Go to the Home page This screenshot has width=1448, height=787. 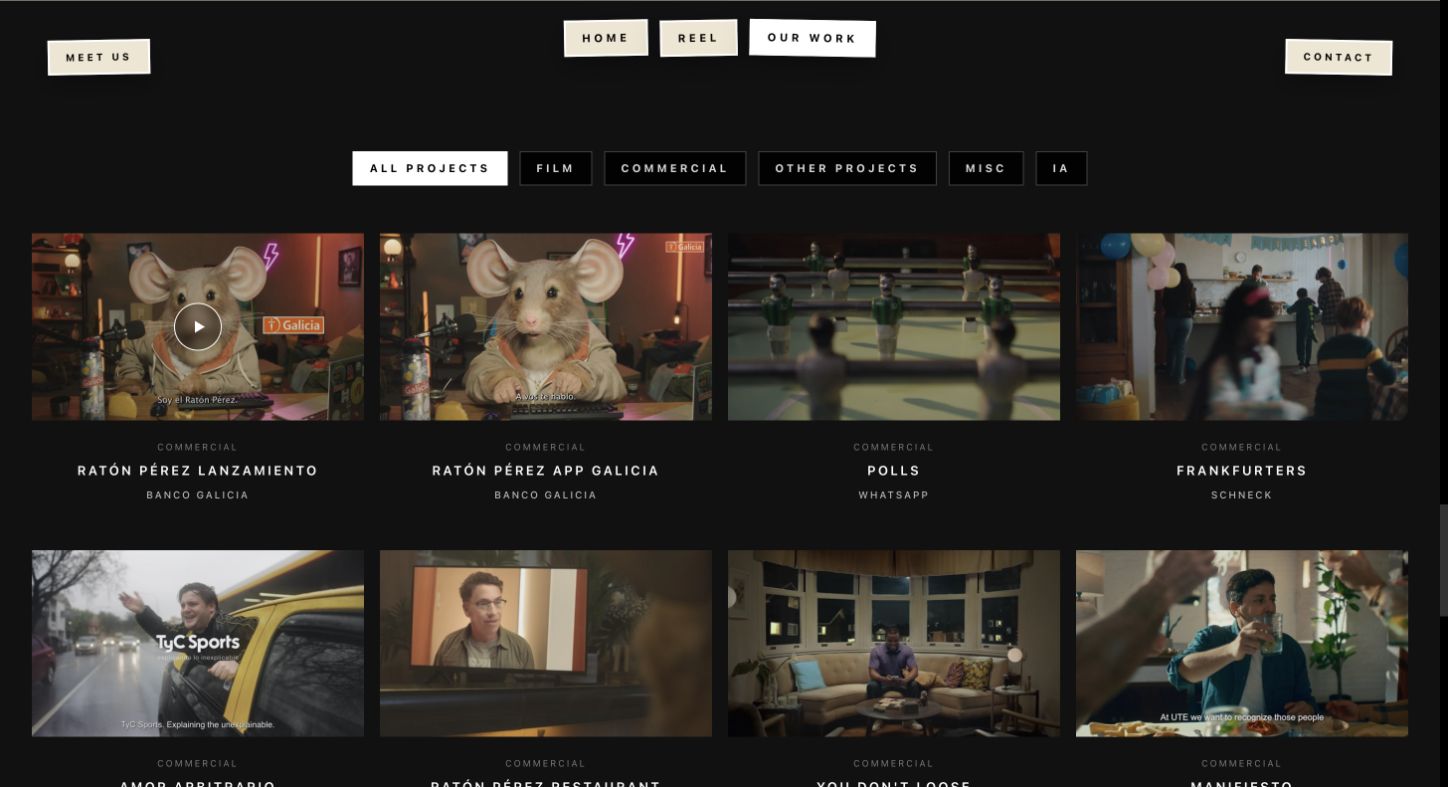tap(605, 38)
